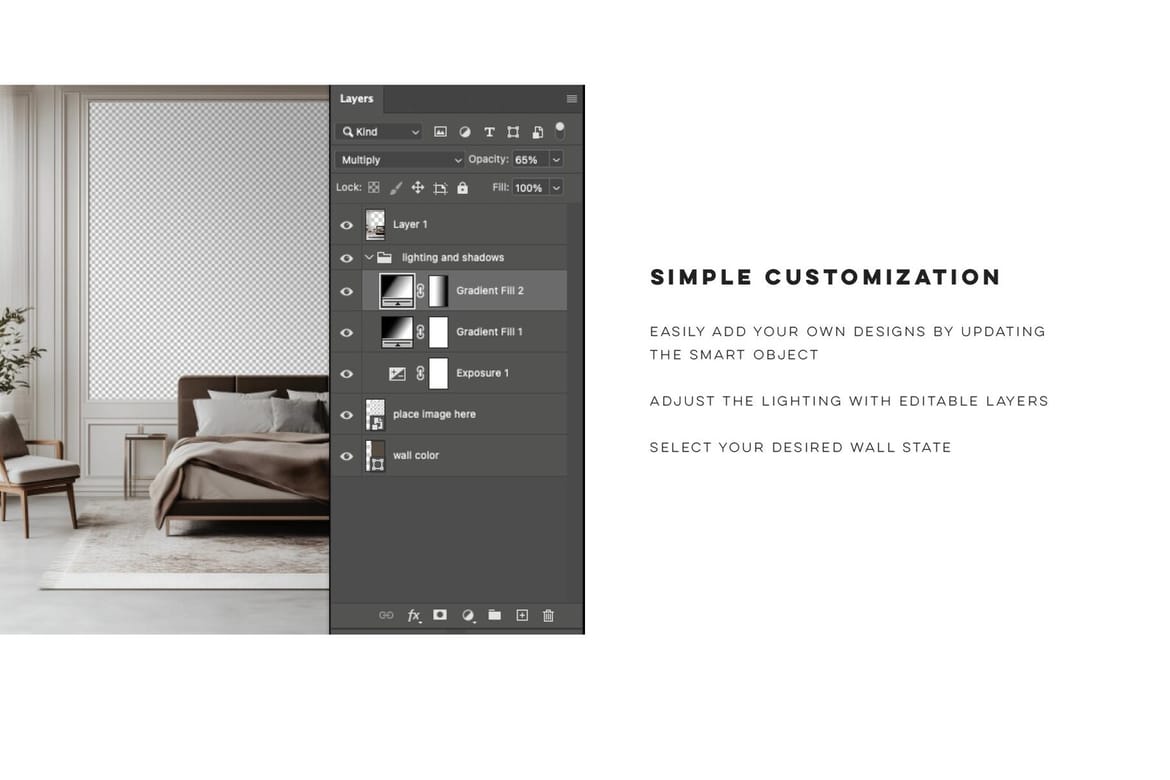Select Gradient Fill 1 gradient thumbnail

tap(397, 331)
